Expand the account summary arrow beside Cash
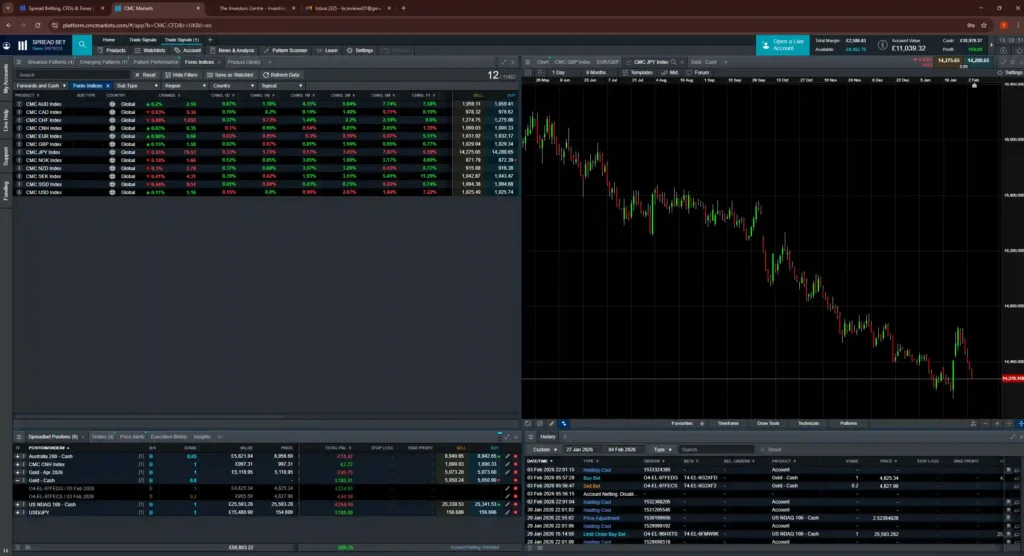 (x=991, y=45)
